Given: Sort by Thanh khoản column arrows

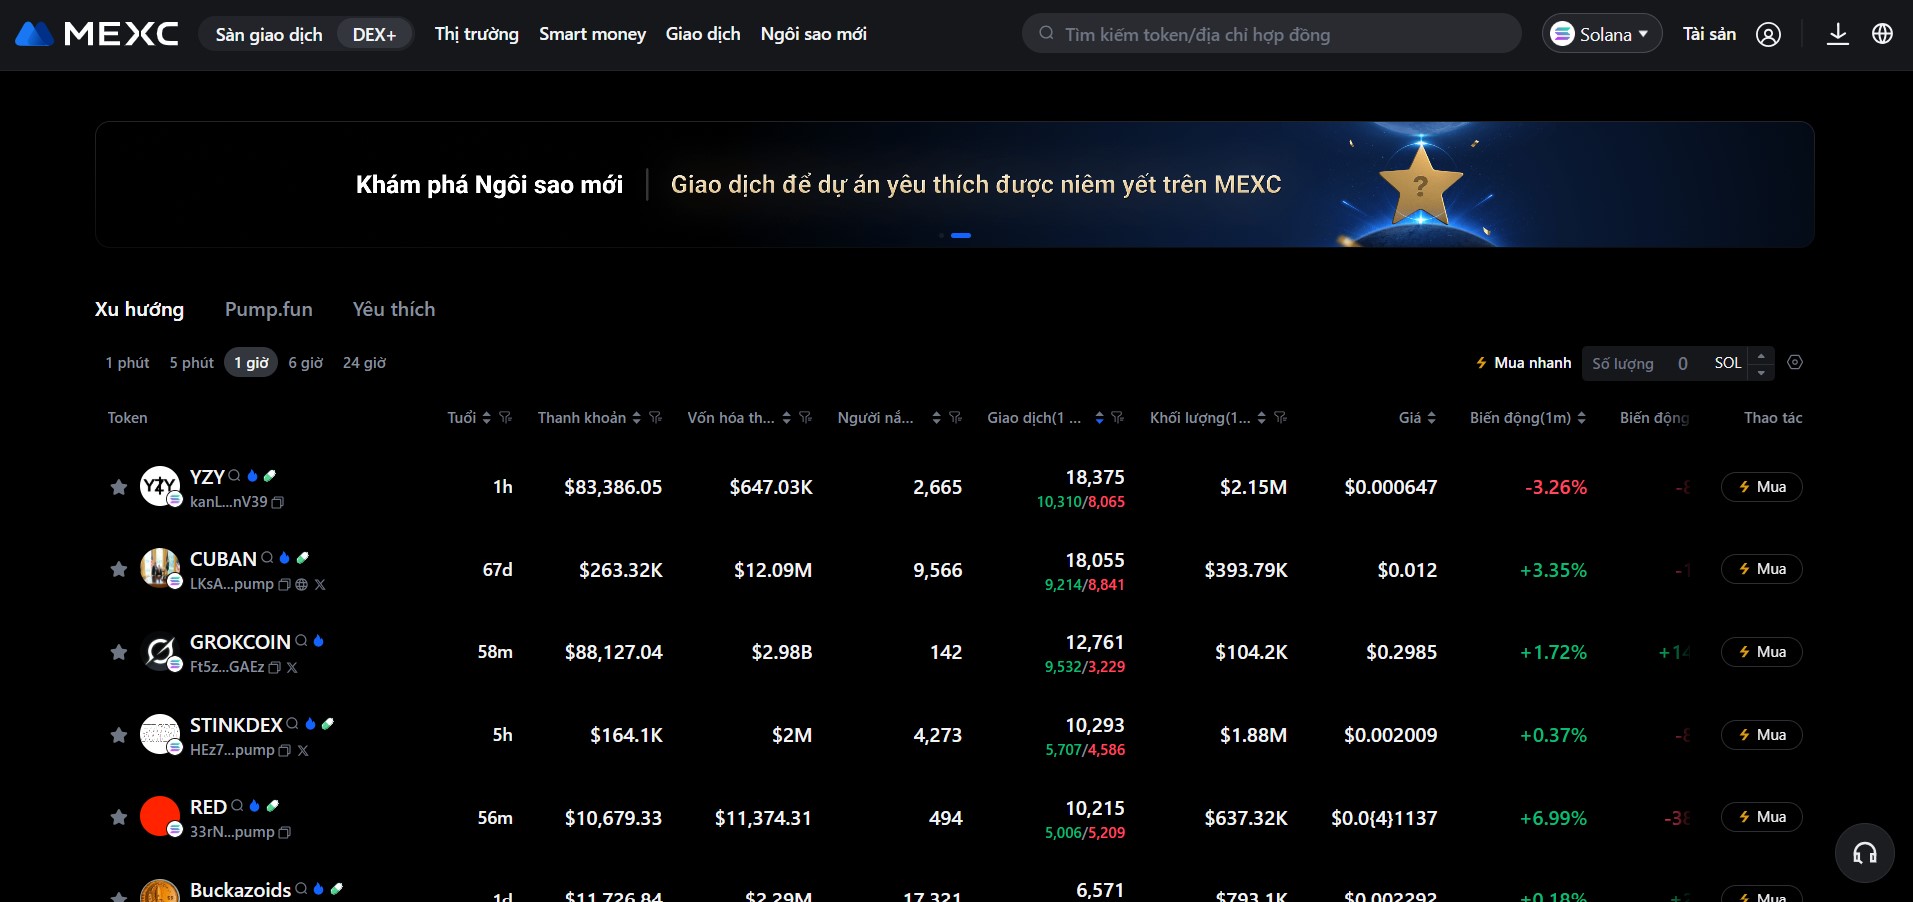Looking at the screenshot, I should coord(637,418).
